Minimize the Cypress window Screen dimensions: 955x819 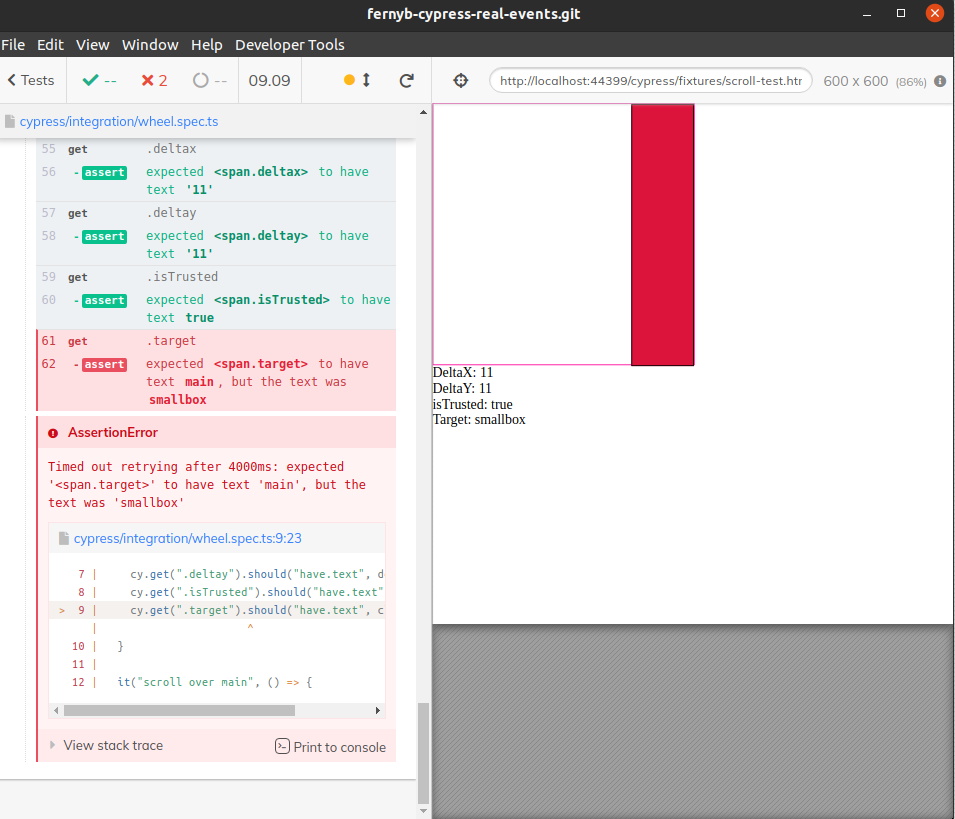[x=867, y=13]
